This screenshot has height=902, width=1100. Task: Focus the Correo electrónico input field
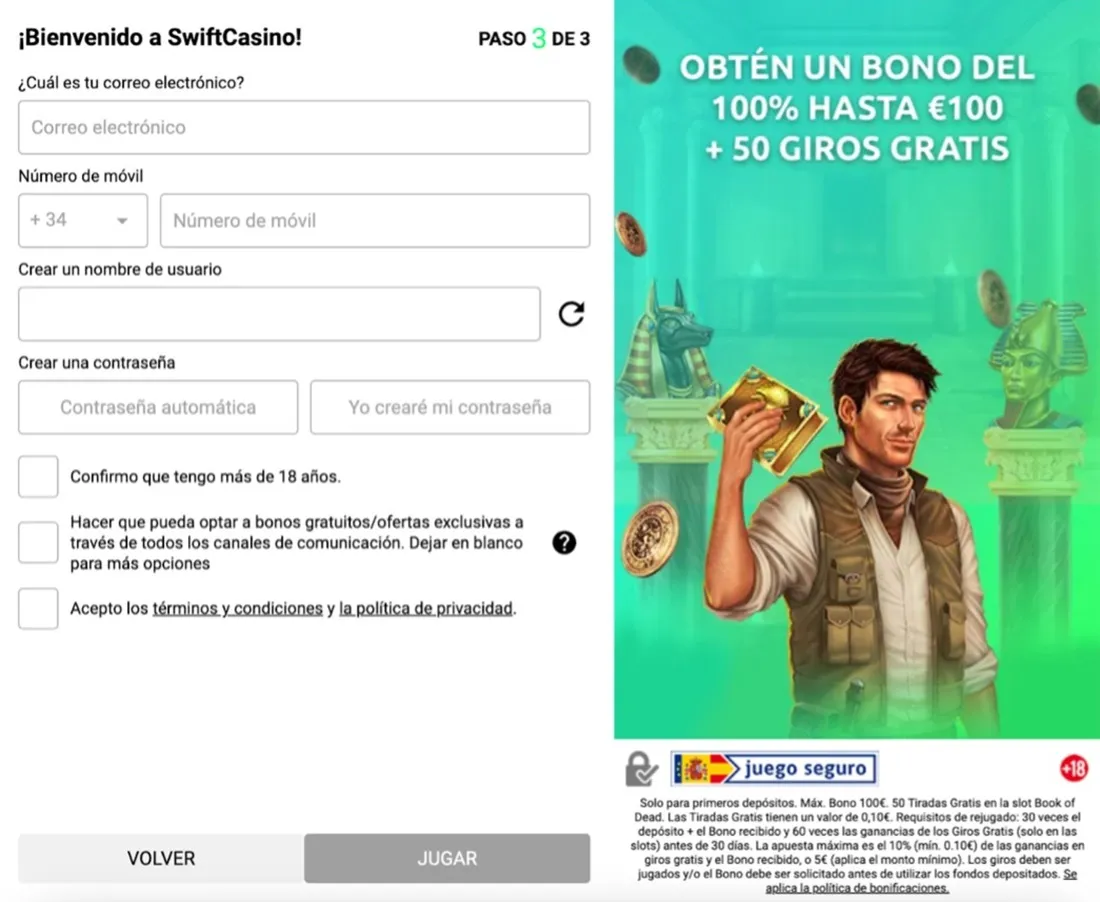pos(304,127)
